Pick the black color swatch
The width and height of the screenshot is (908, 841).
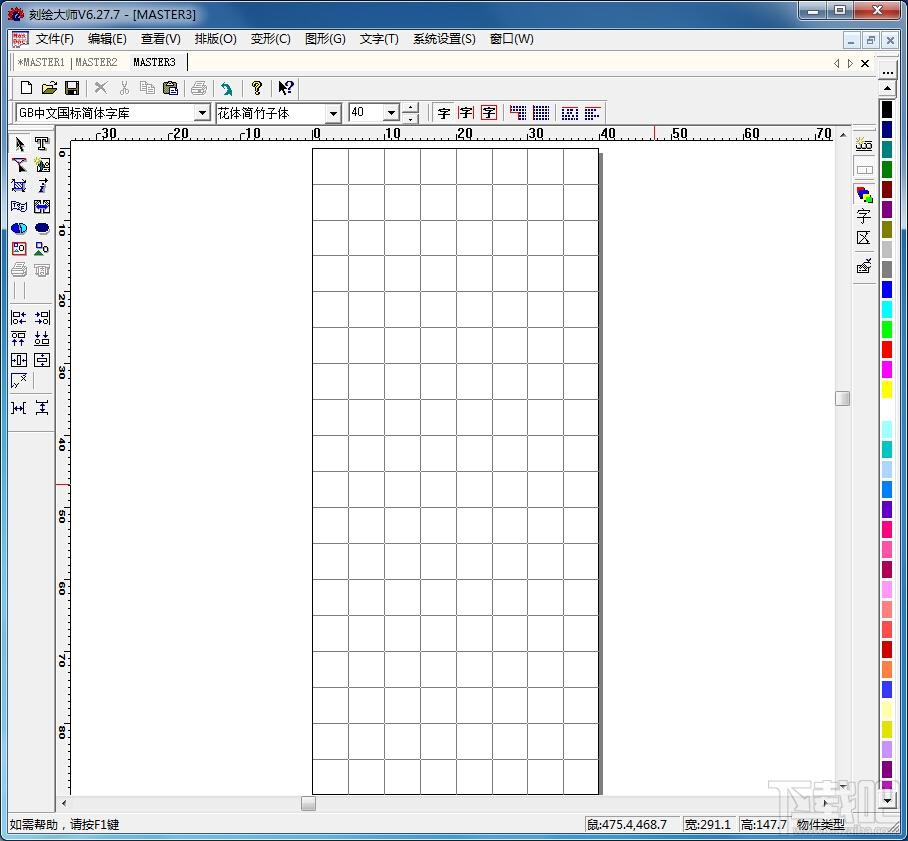click(887, 109)
